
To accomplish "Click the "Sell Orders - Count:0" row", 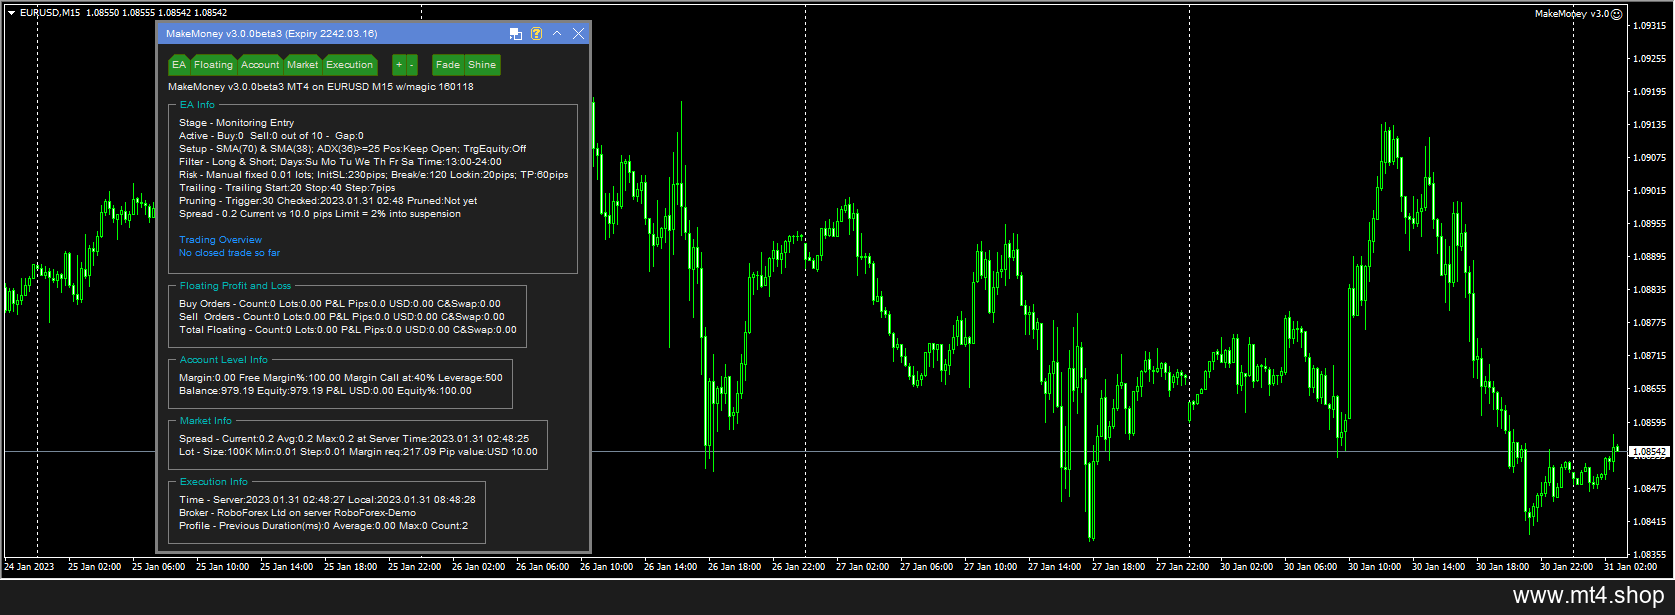I will 342,317.
